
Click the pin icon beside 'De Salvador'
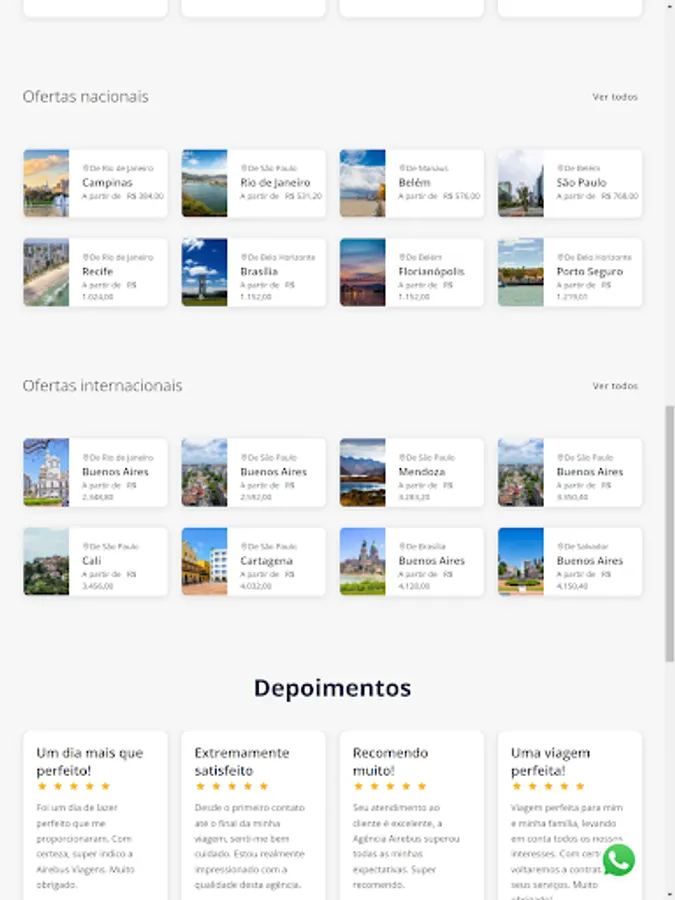coord(560,546)
